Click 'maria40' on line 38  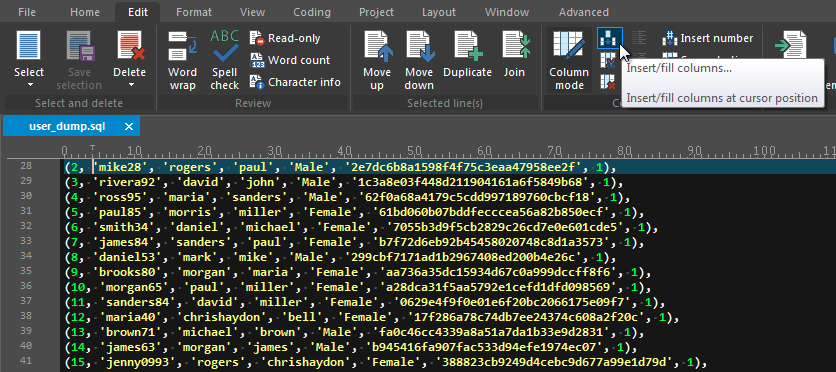point(132,318)
